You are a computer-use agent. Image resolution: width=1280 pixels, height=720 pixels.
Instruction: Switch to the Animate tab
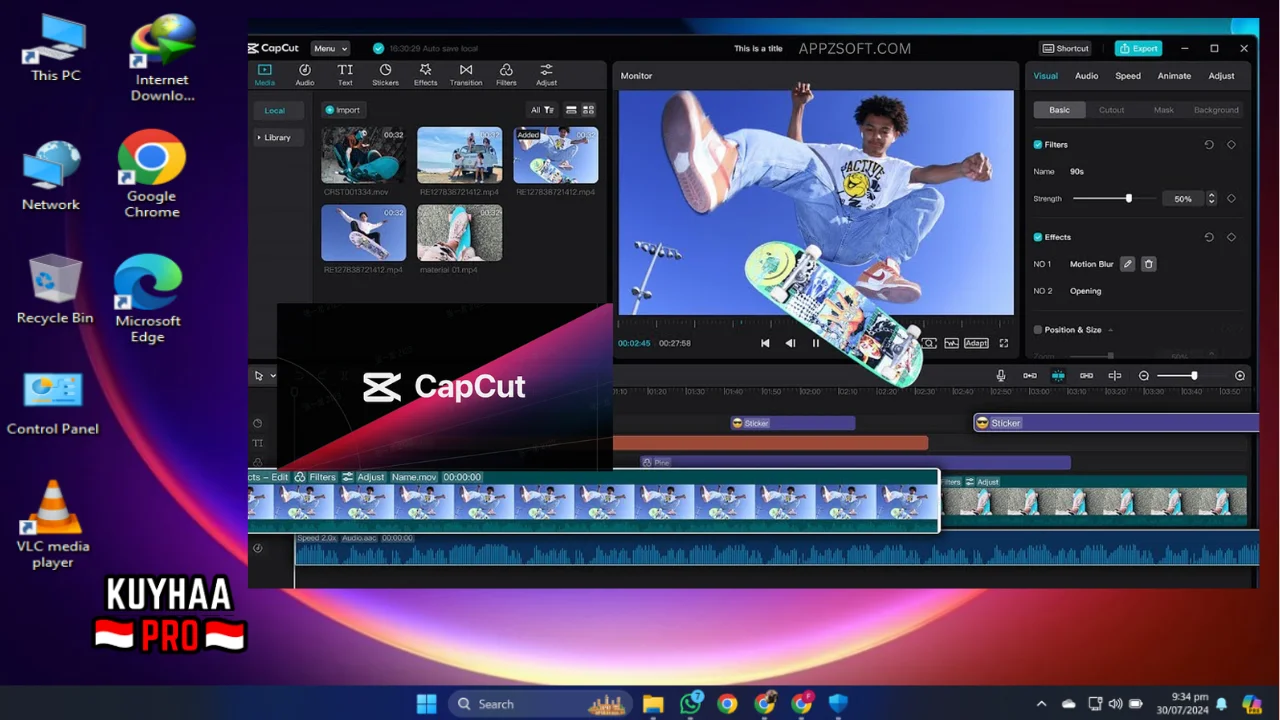point(1174,76)
